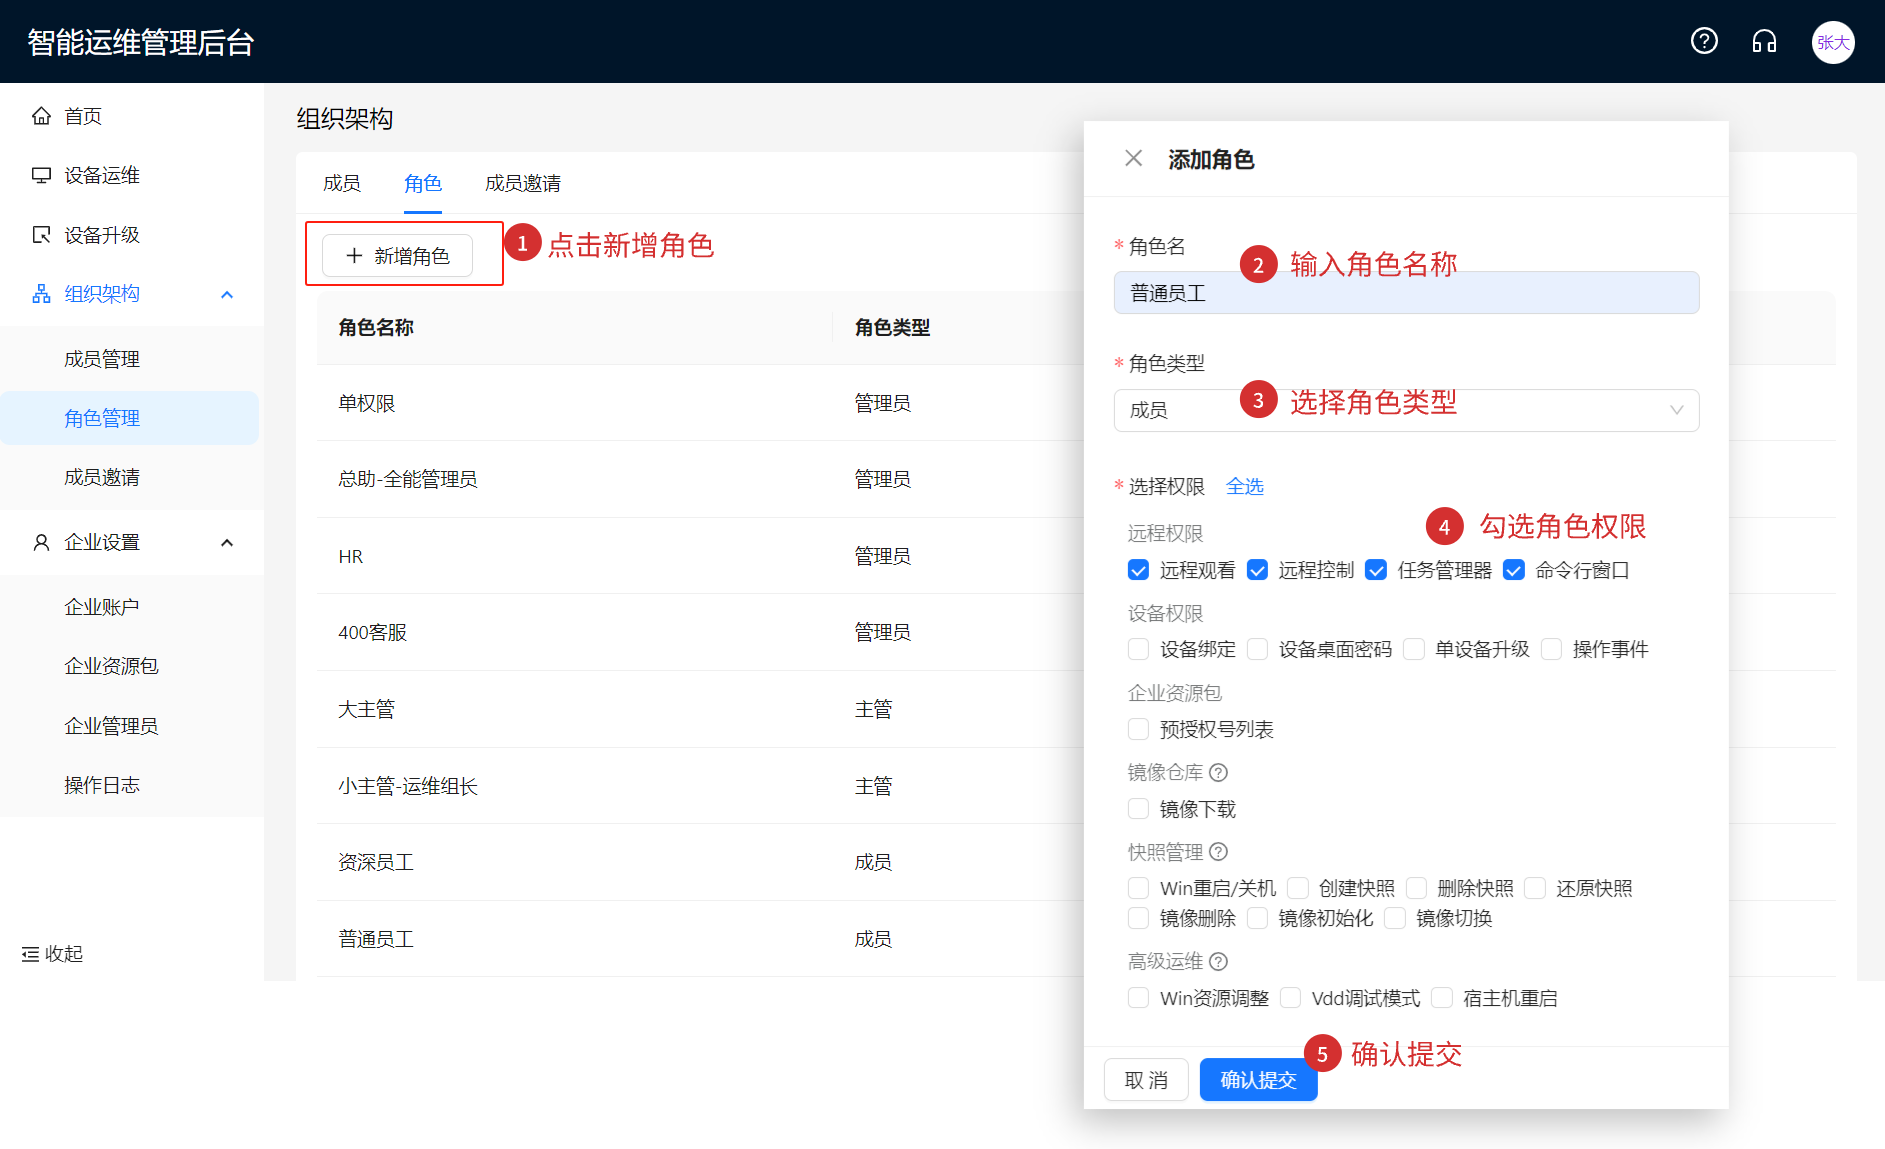Close the 添加角色 panel with X
This screenshot has height=1149, width=1885.
click(x=1133, y=158)
